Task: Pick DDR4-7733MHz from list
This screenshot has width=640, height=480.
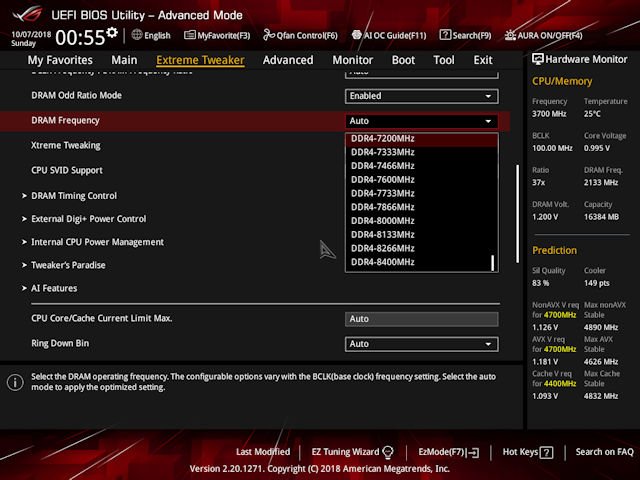Action: (x=421, y=193)
